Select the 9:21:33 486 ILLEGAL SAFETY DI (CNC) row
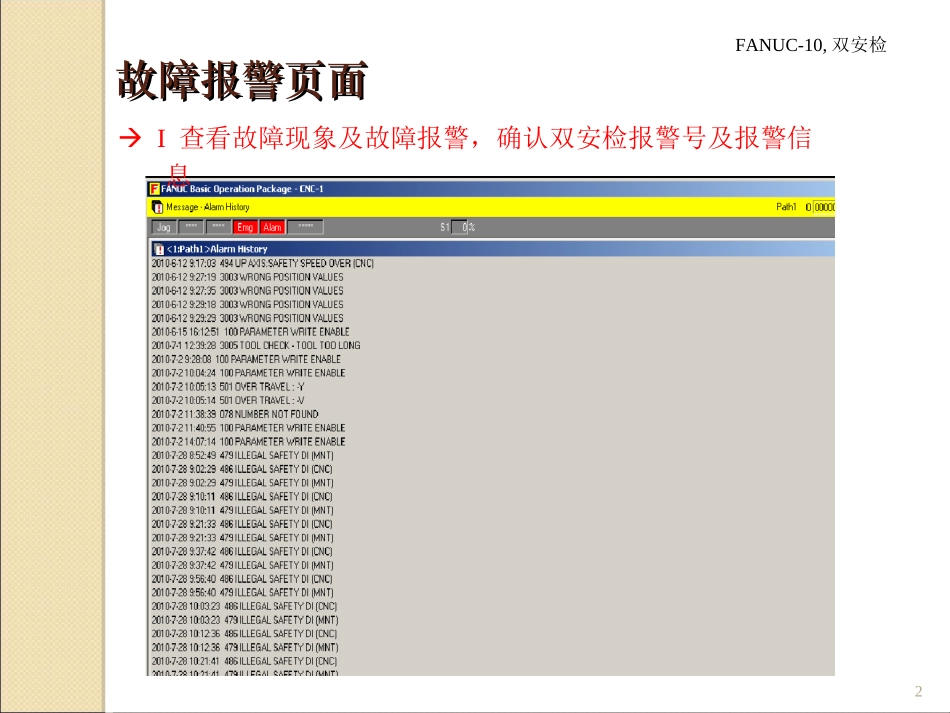The image size is (950, 713). [242, 524]
